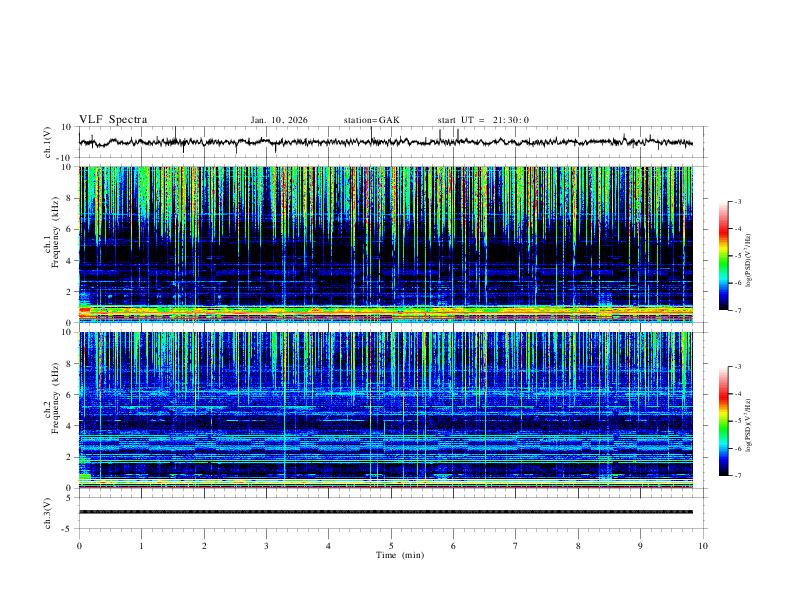Click the 5 minute tick on time axis
The image size is (792, 612).
391,546
